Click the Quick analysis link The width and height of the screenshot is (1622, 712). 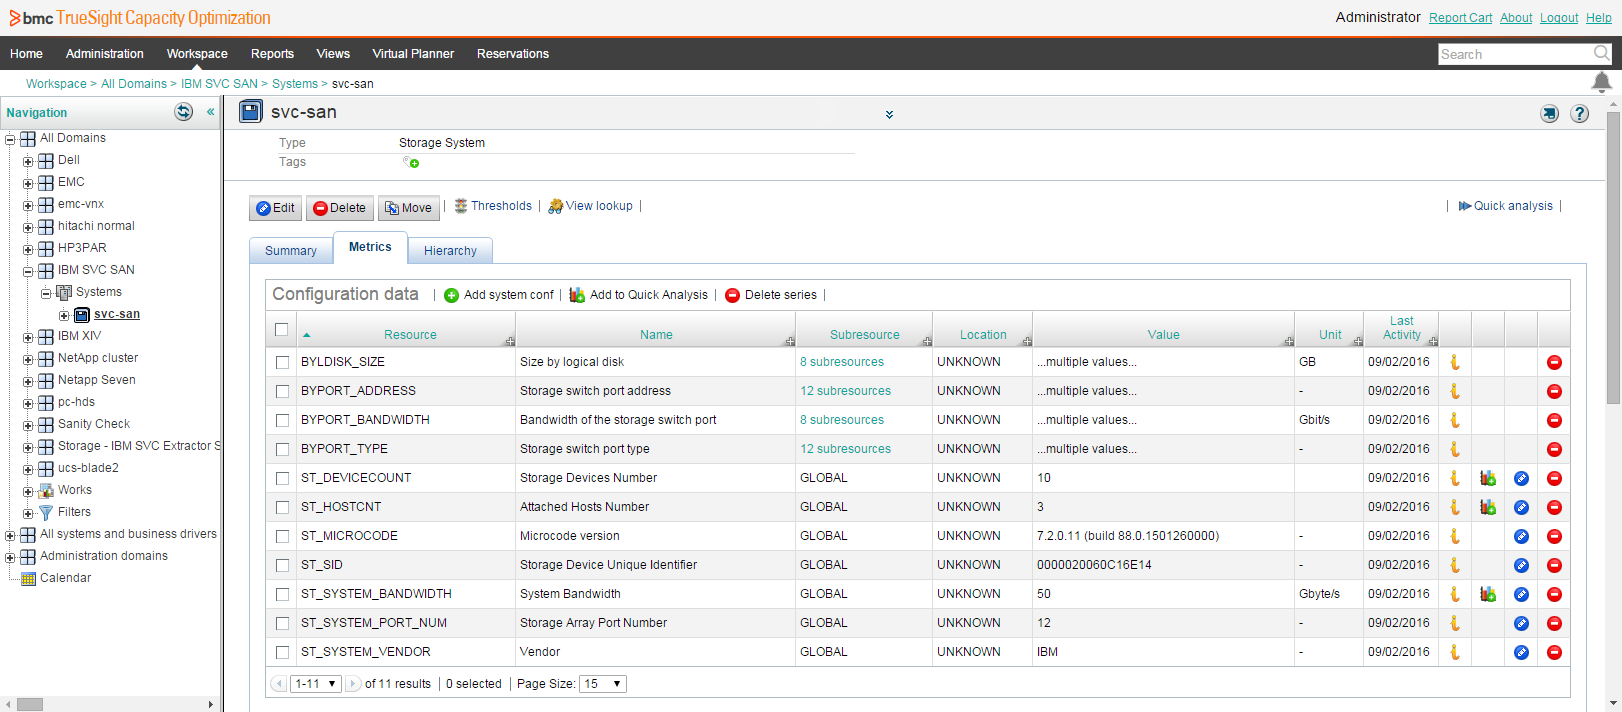point(1506,206)
